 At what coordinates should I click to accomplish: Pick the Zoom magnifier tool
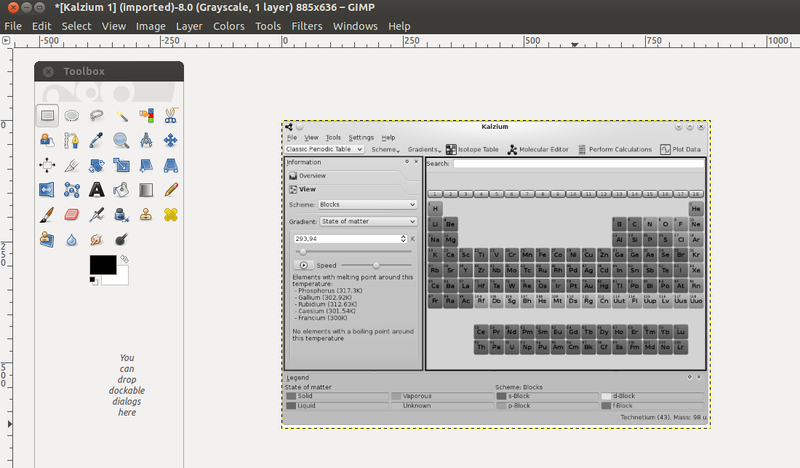(121, 140)
